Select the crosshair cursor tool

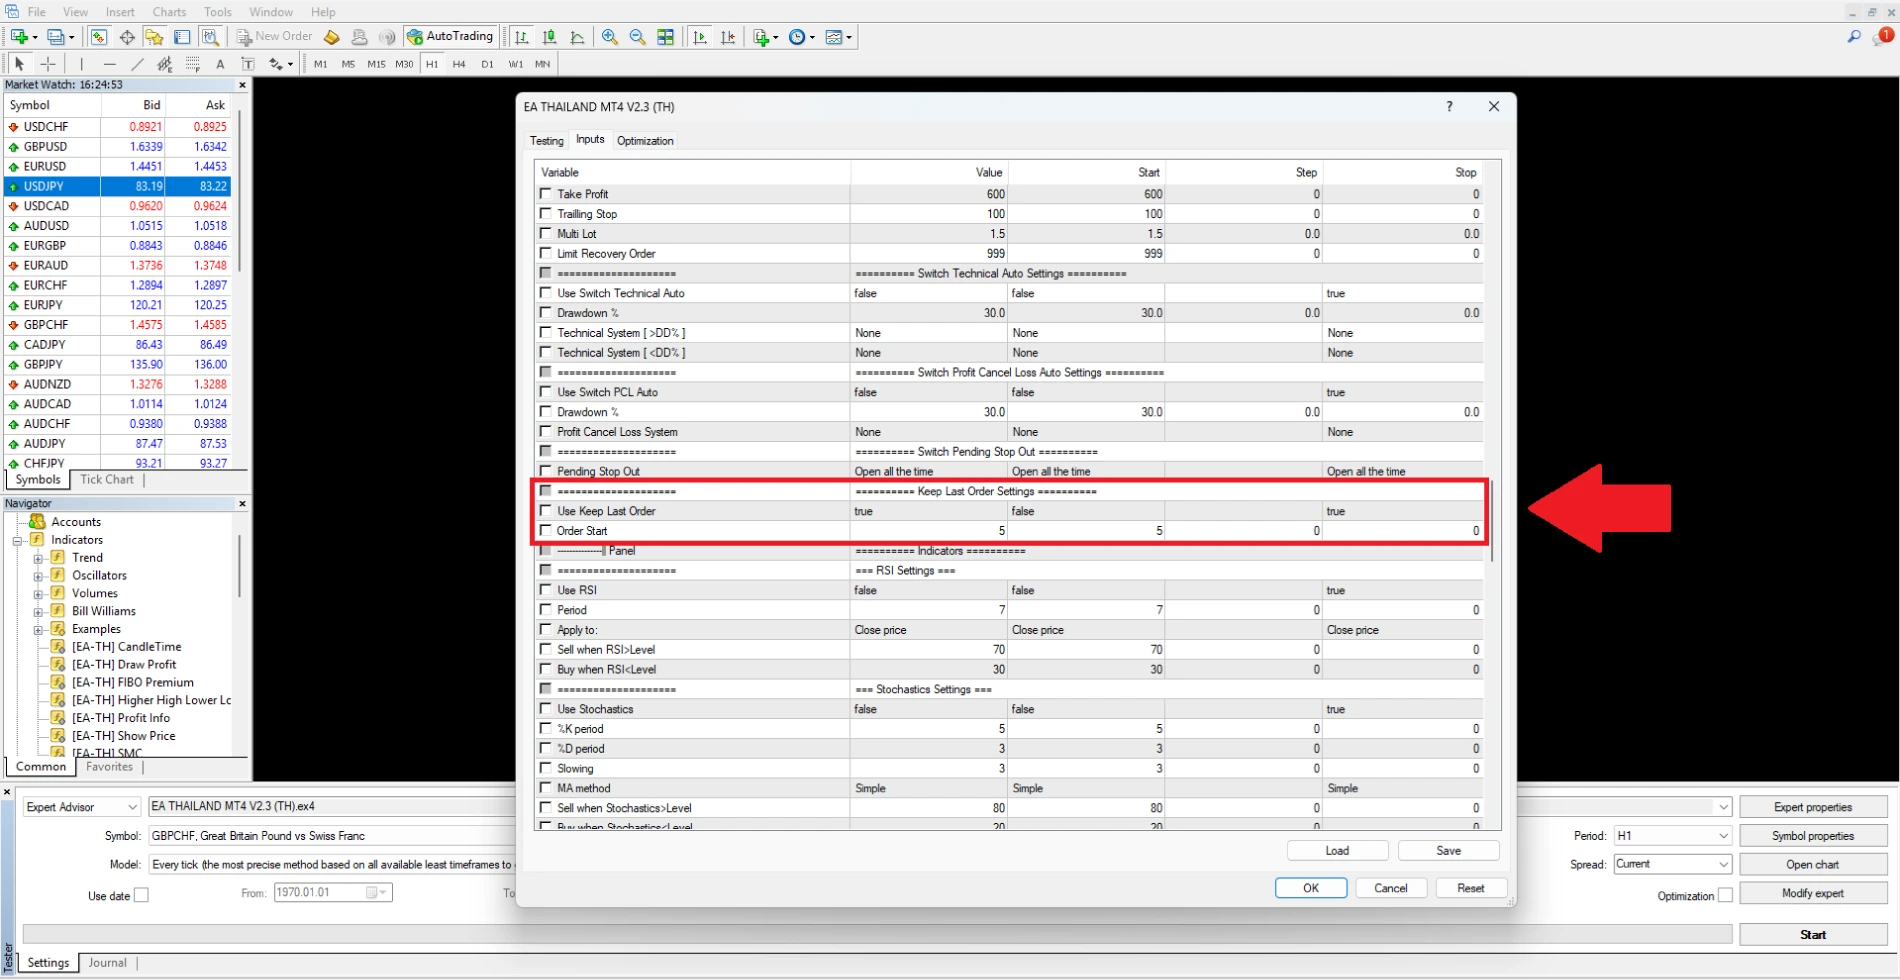tap(47, 64)
